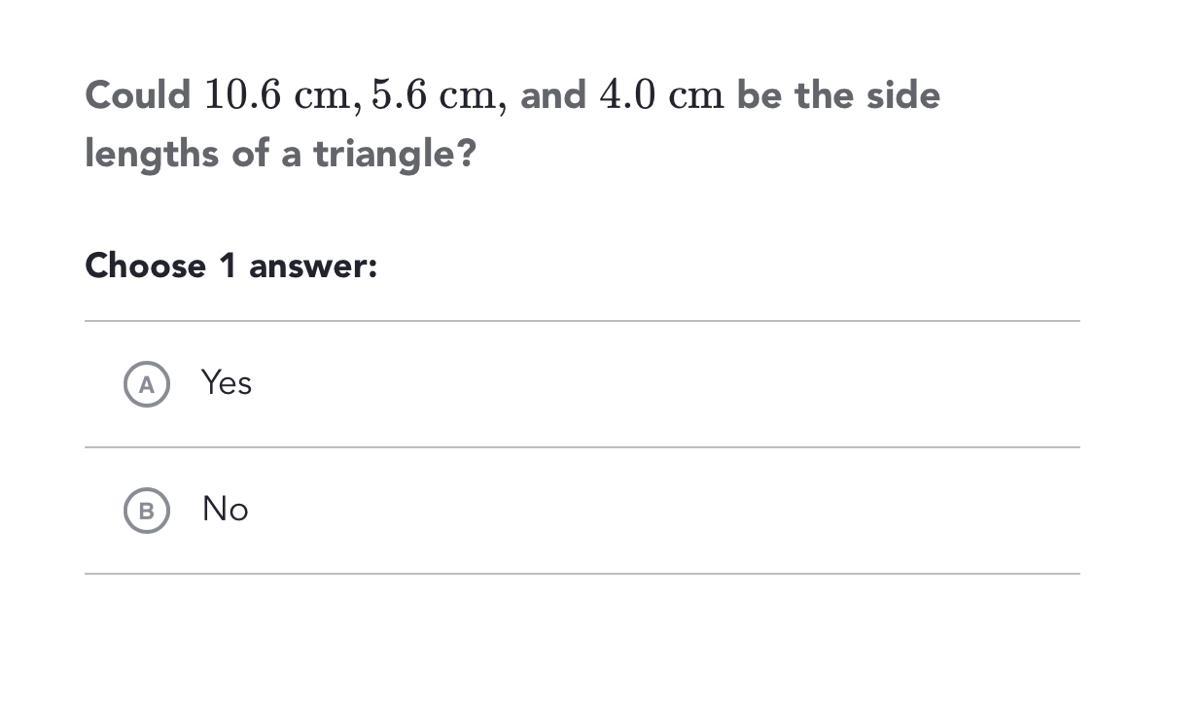
Task: Click the letter A inside the circle
Action: click(x=146, y=385)
